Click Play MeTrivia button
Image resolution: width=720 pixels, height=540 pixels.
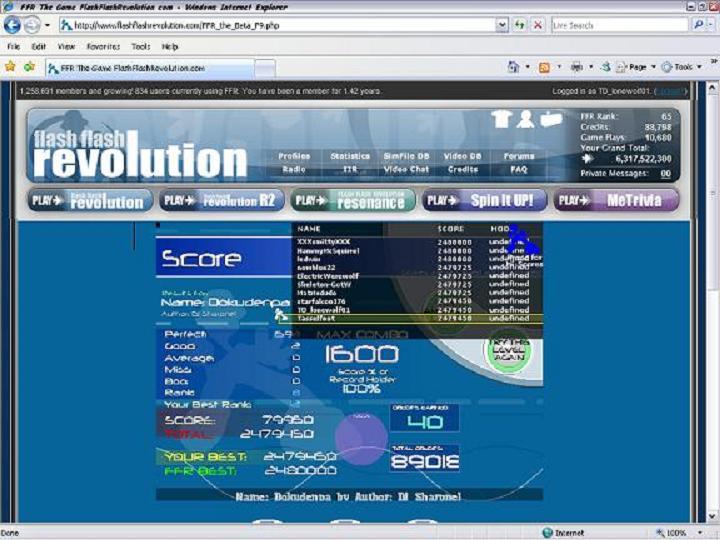click(x=616, y=200)
